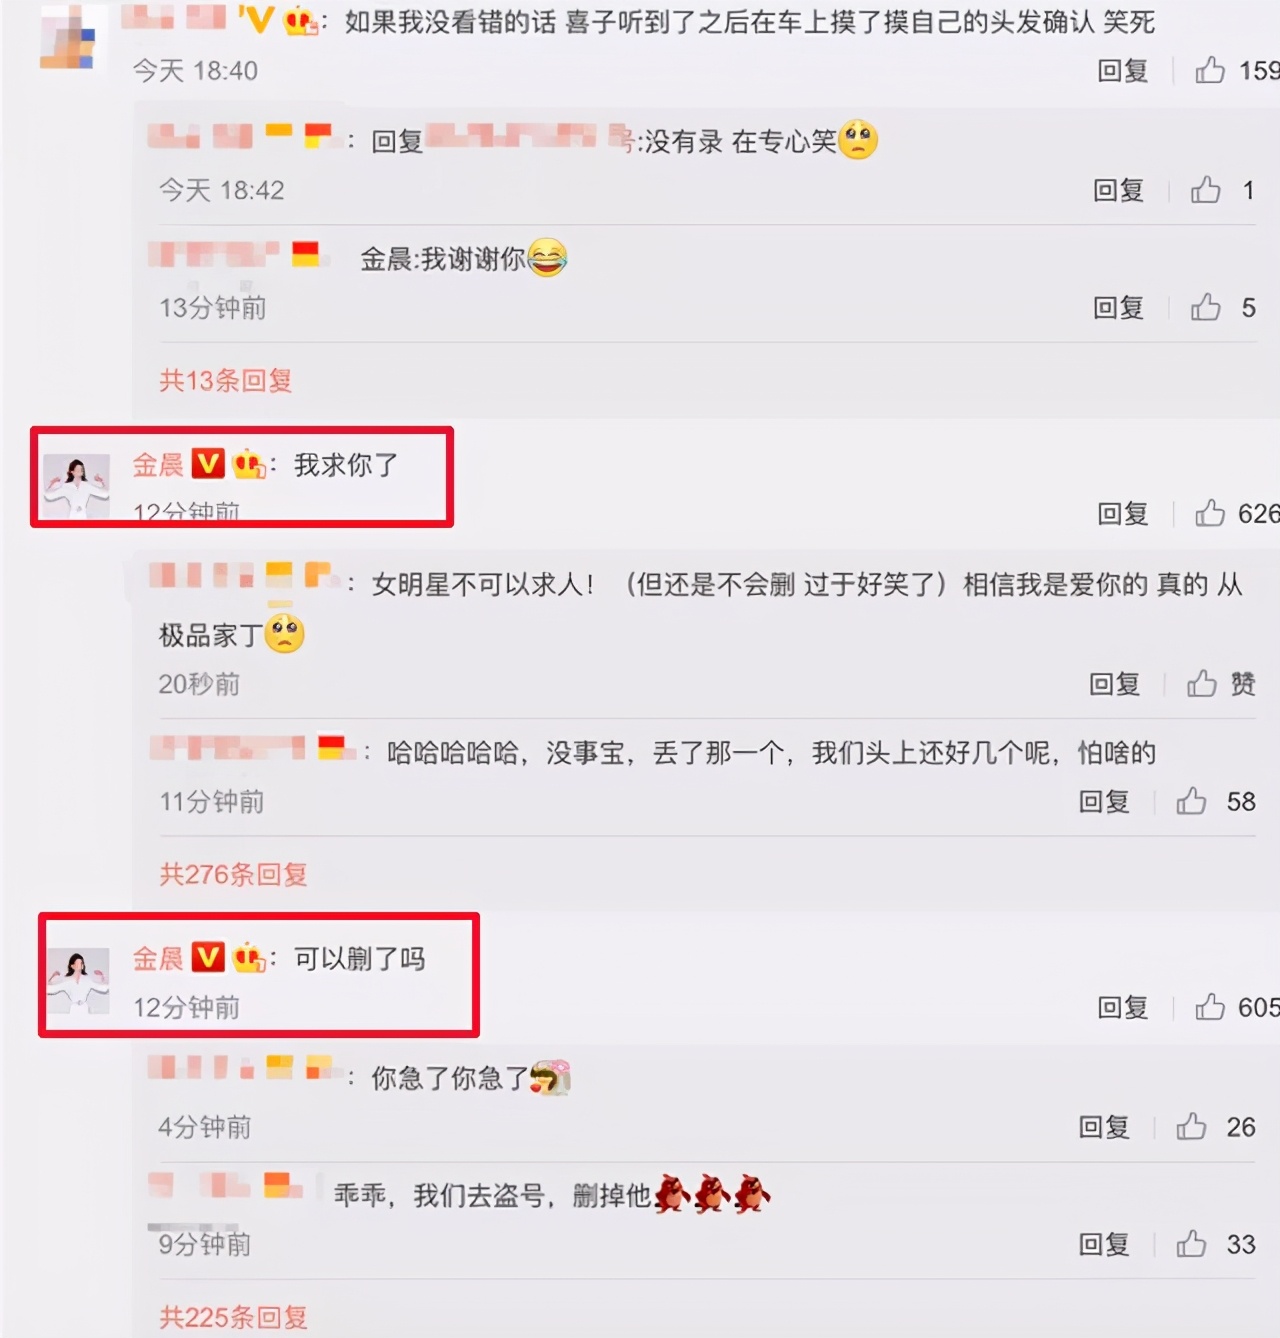The height and width of the screenshot is (1338, 1280).
Task: Like the 18:40 comment with 159 likes
Action: [1210, 70]
